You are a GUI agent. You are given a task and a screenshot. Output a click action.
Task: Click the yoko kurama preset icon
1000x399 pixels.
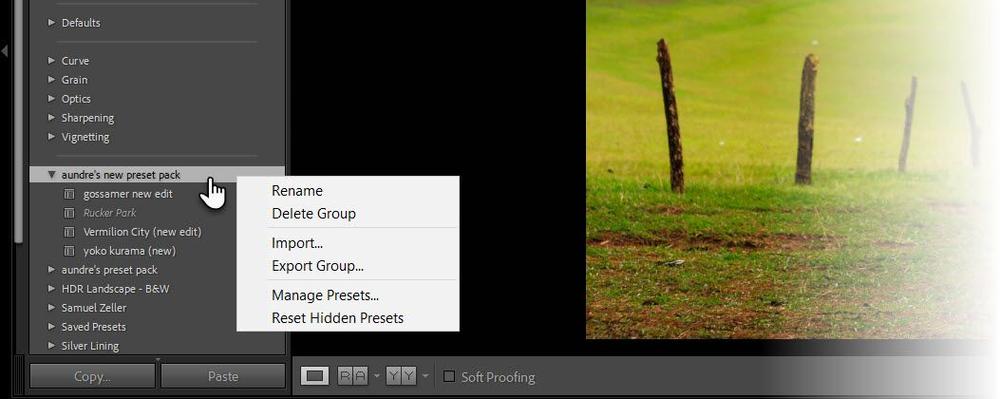pyautogui.click(x=70, y=251)
